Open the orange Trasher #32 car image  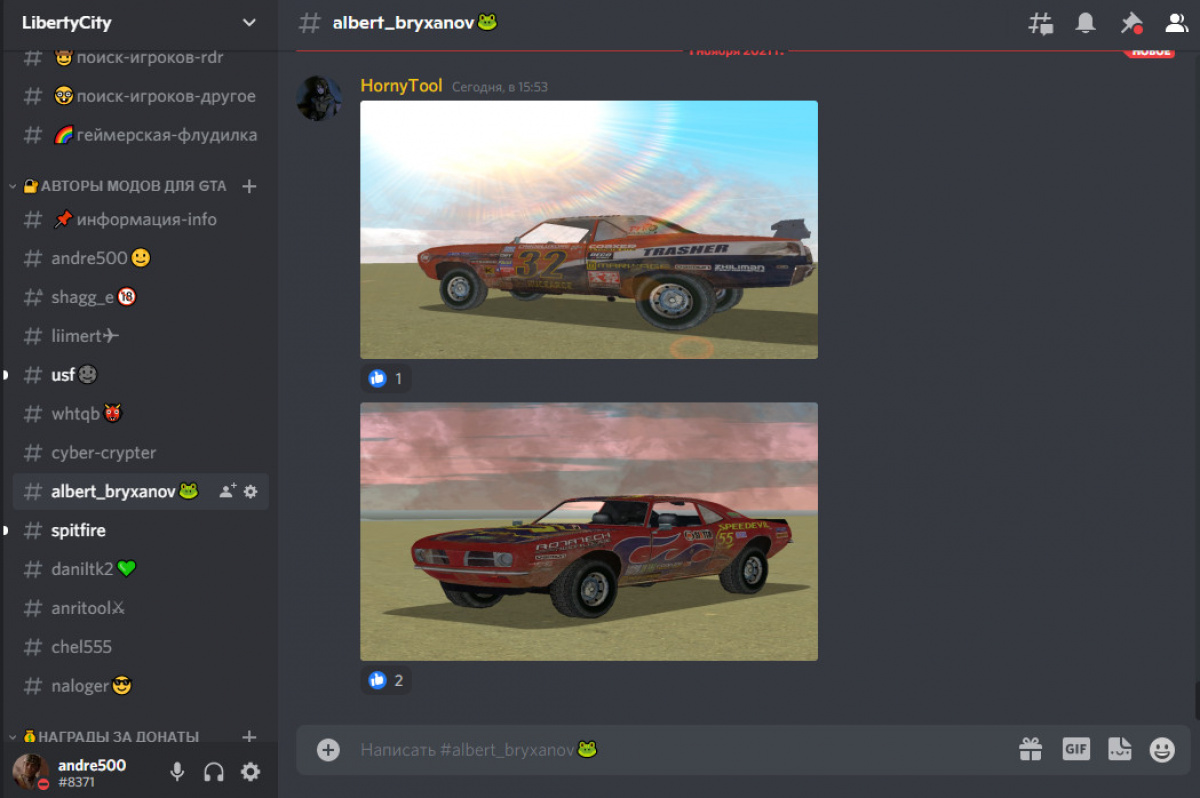[x=589, y=230]
